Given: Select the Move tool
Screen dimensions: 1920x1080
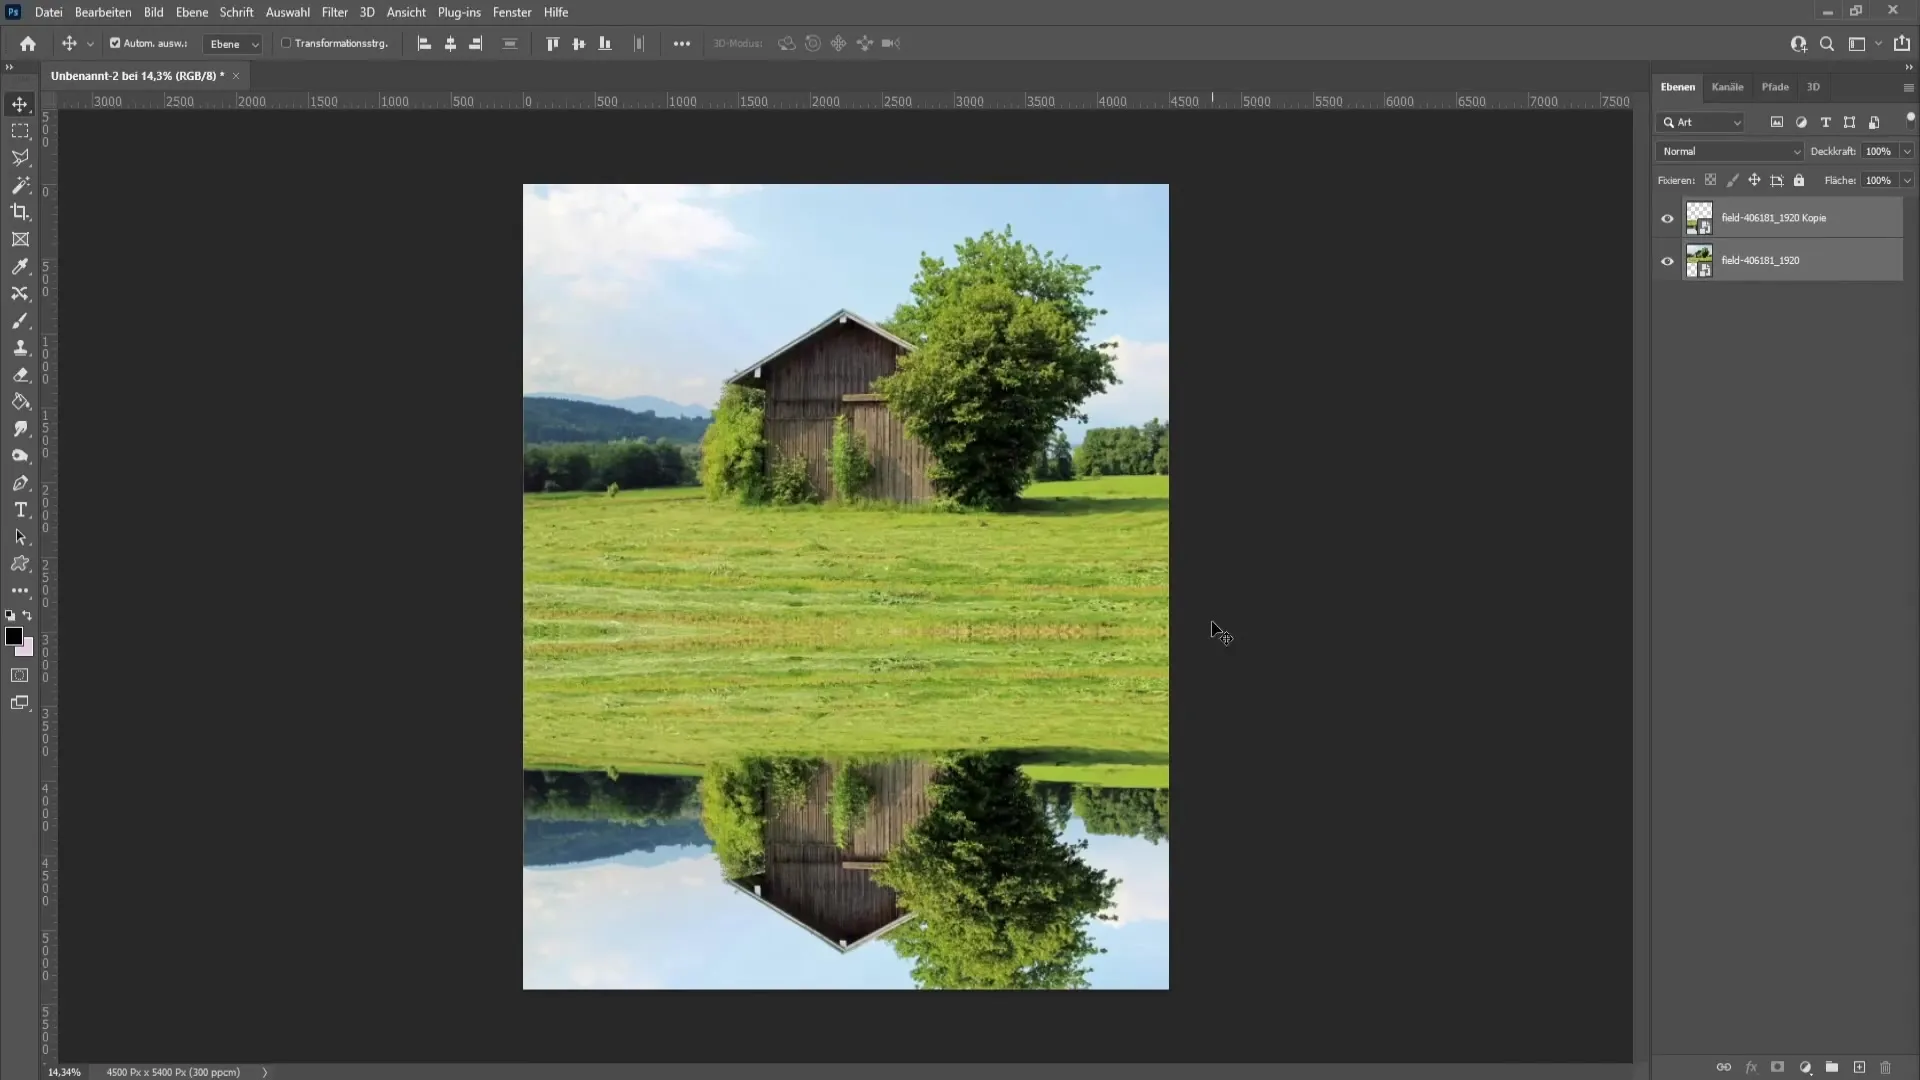Looking at the screenshot, I should (x=20, y=103).
